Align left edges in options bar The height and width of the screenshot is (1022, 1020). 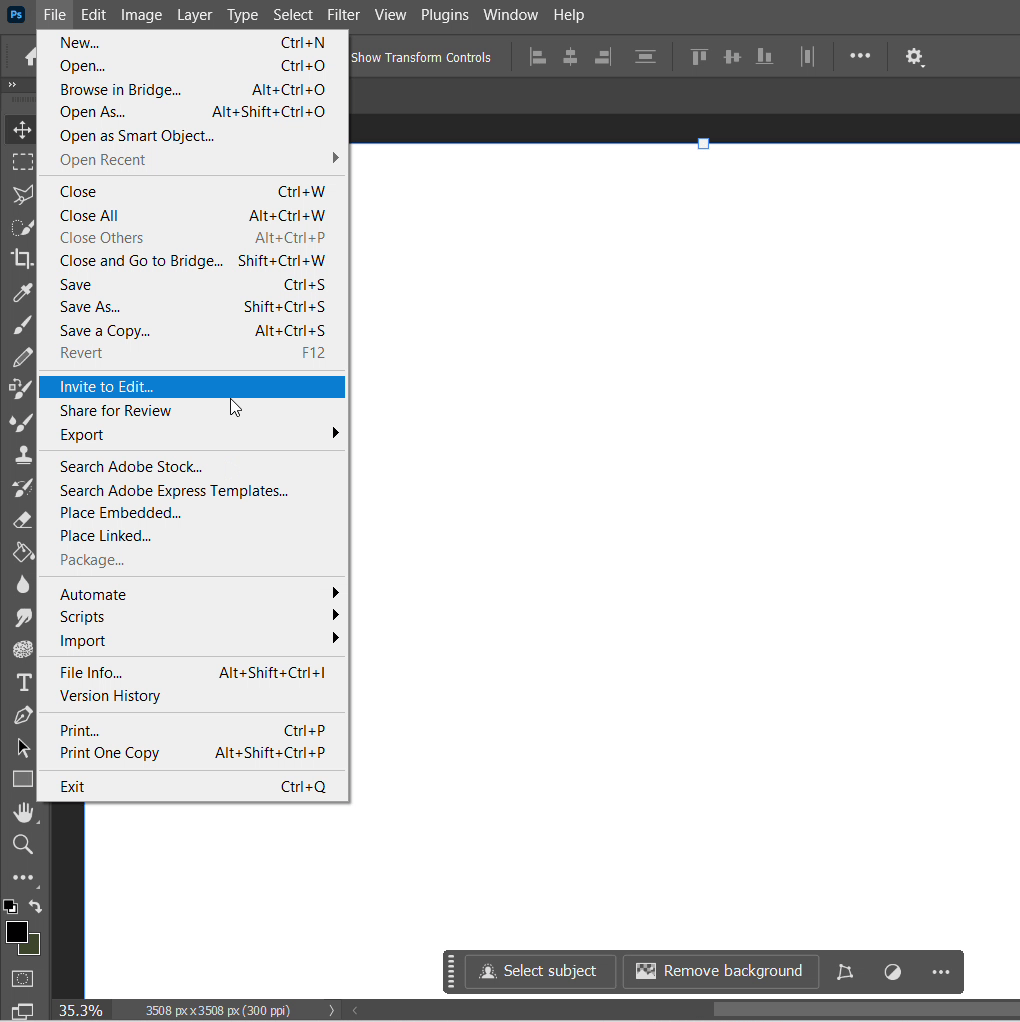[x=538, y=57]
